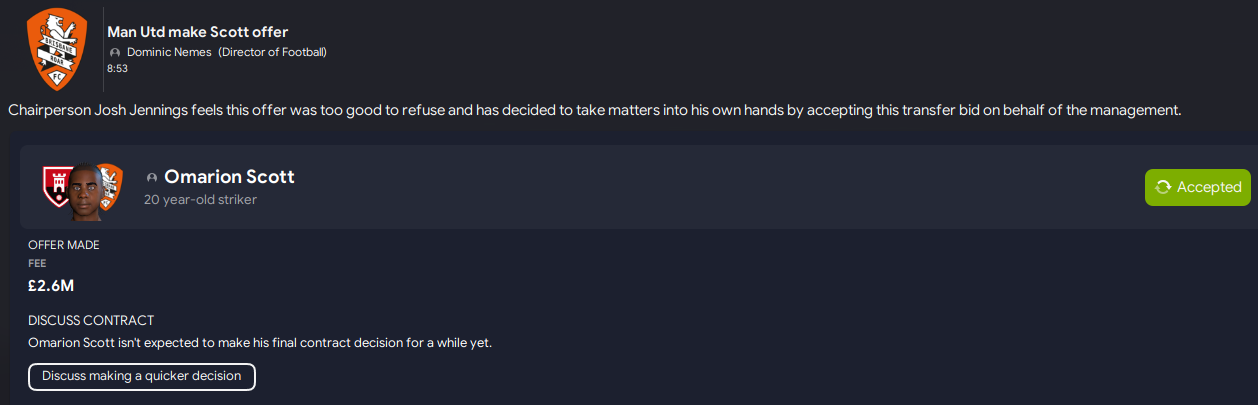The width and height of the screenshot is (1258, 405).
Task: Open Omarion Scott's face portrait
Action: tap(86, 190)
